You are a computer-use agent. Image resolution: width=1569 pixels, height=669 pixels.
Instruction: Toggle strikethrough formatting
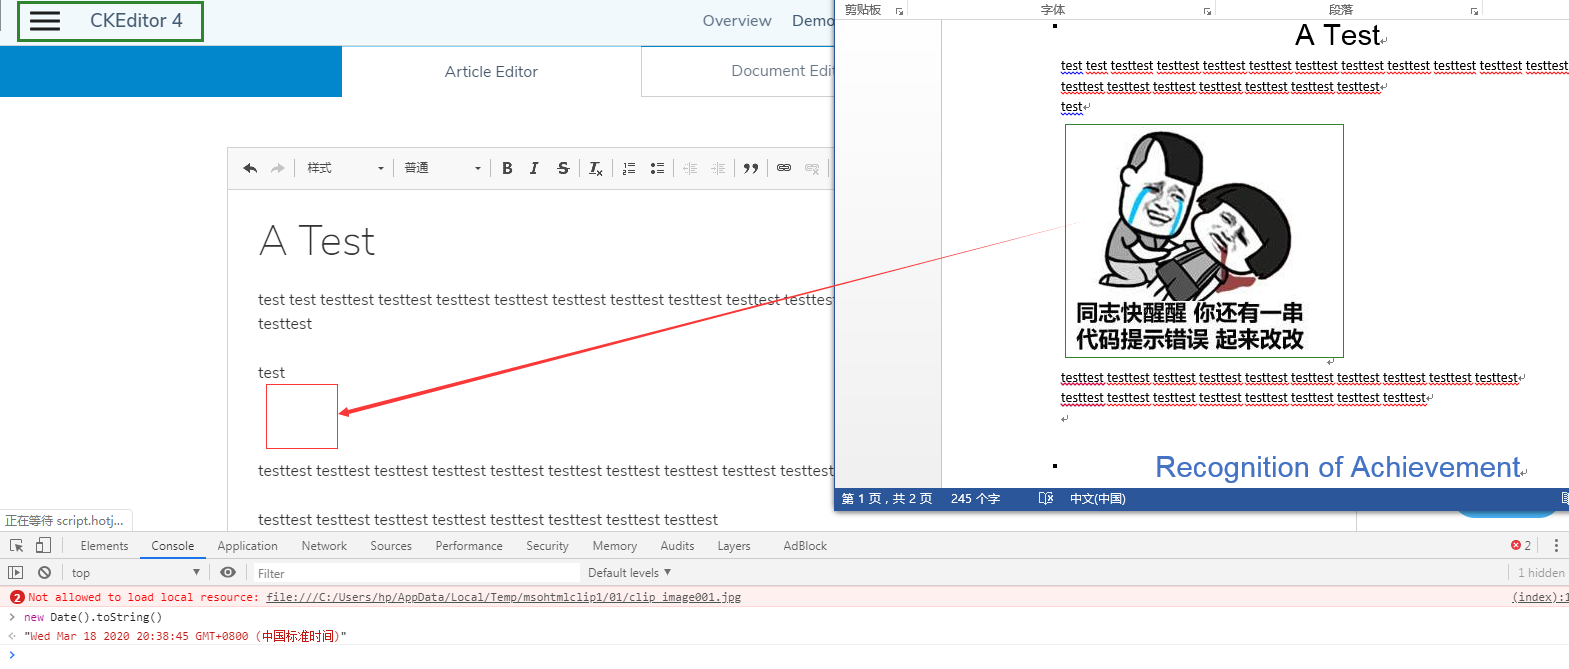[563, 168]
